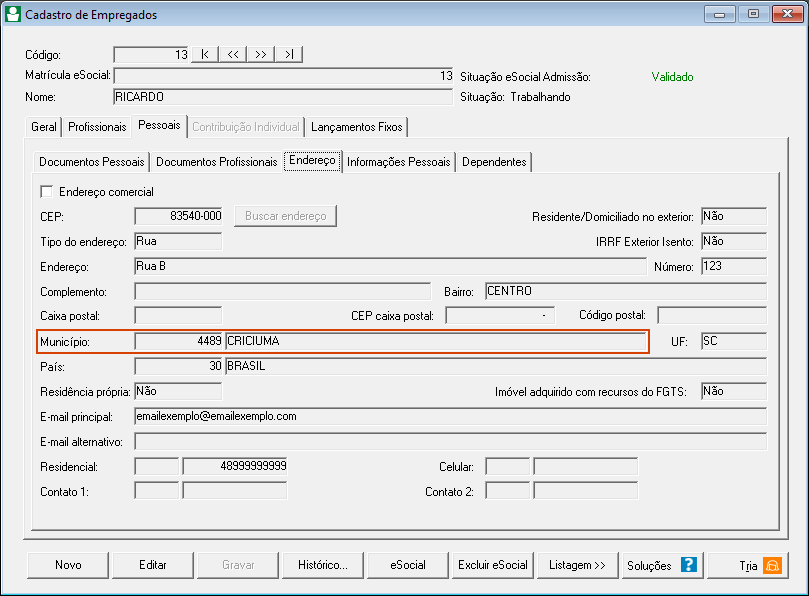
Task: Go to last record navigation button
Action: click(288, 54)
